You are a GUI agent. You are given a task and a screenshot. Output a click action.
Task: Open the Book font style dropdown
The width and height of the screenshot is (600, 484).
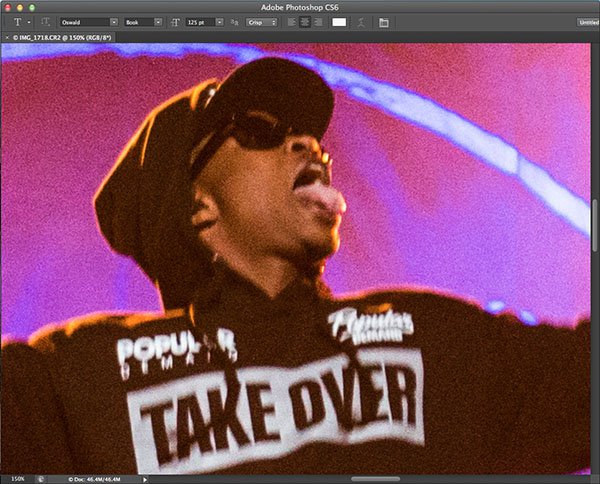(143, 21)
